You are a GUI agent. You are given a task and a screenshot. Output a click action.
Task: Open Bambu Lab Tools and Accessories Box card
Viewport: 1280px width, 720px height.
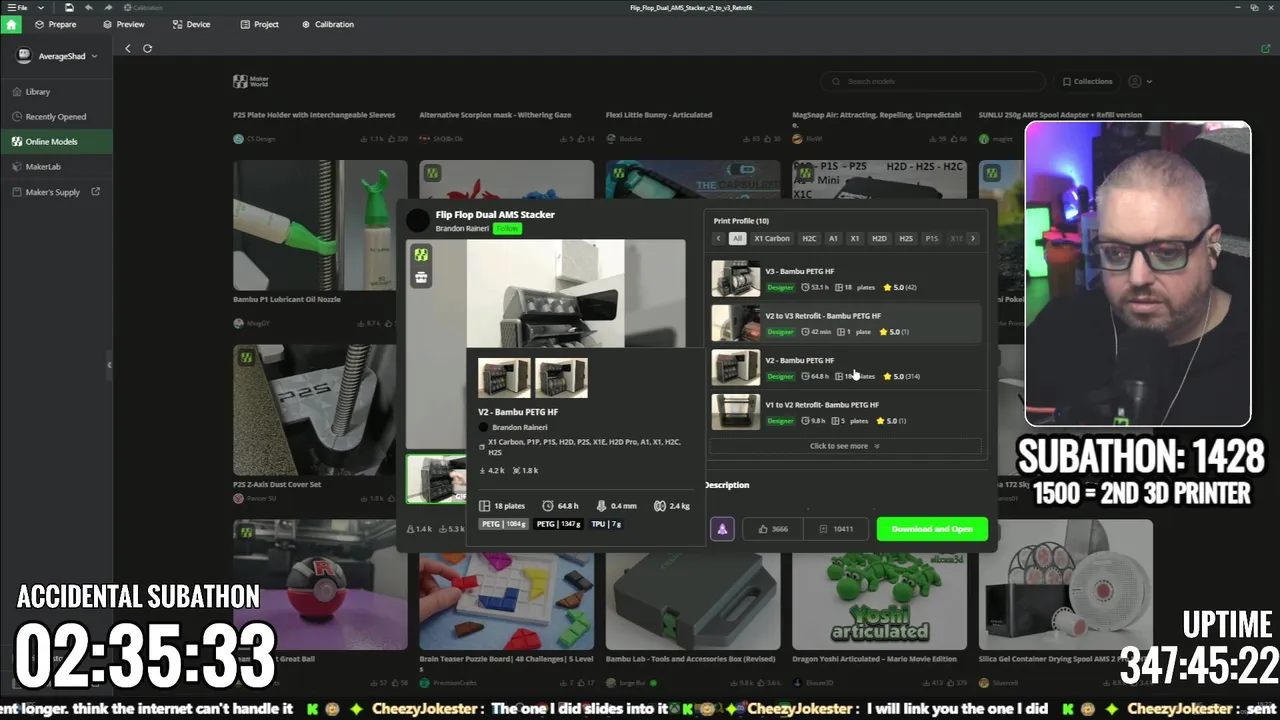click(x=692, y=604)
